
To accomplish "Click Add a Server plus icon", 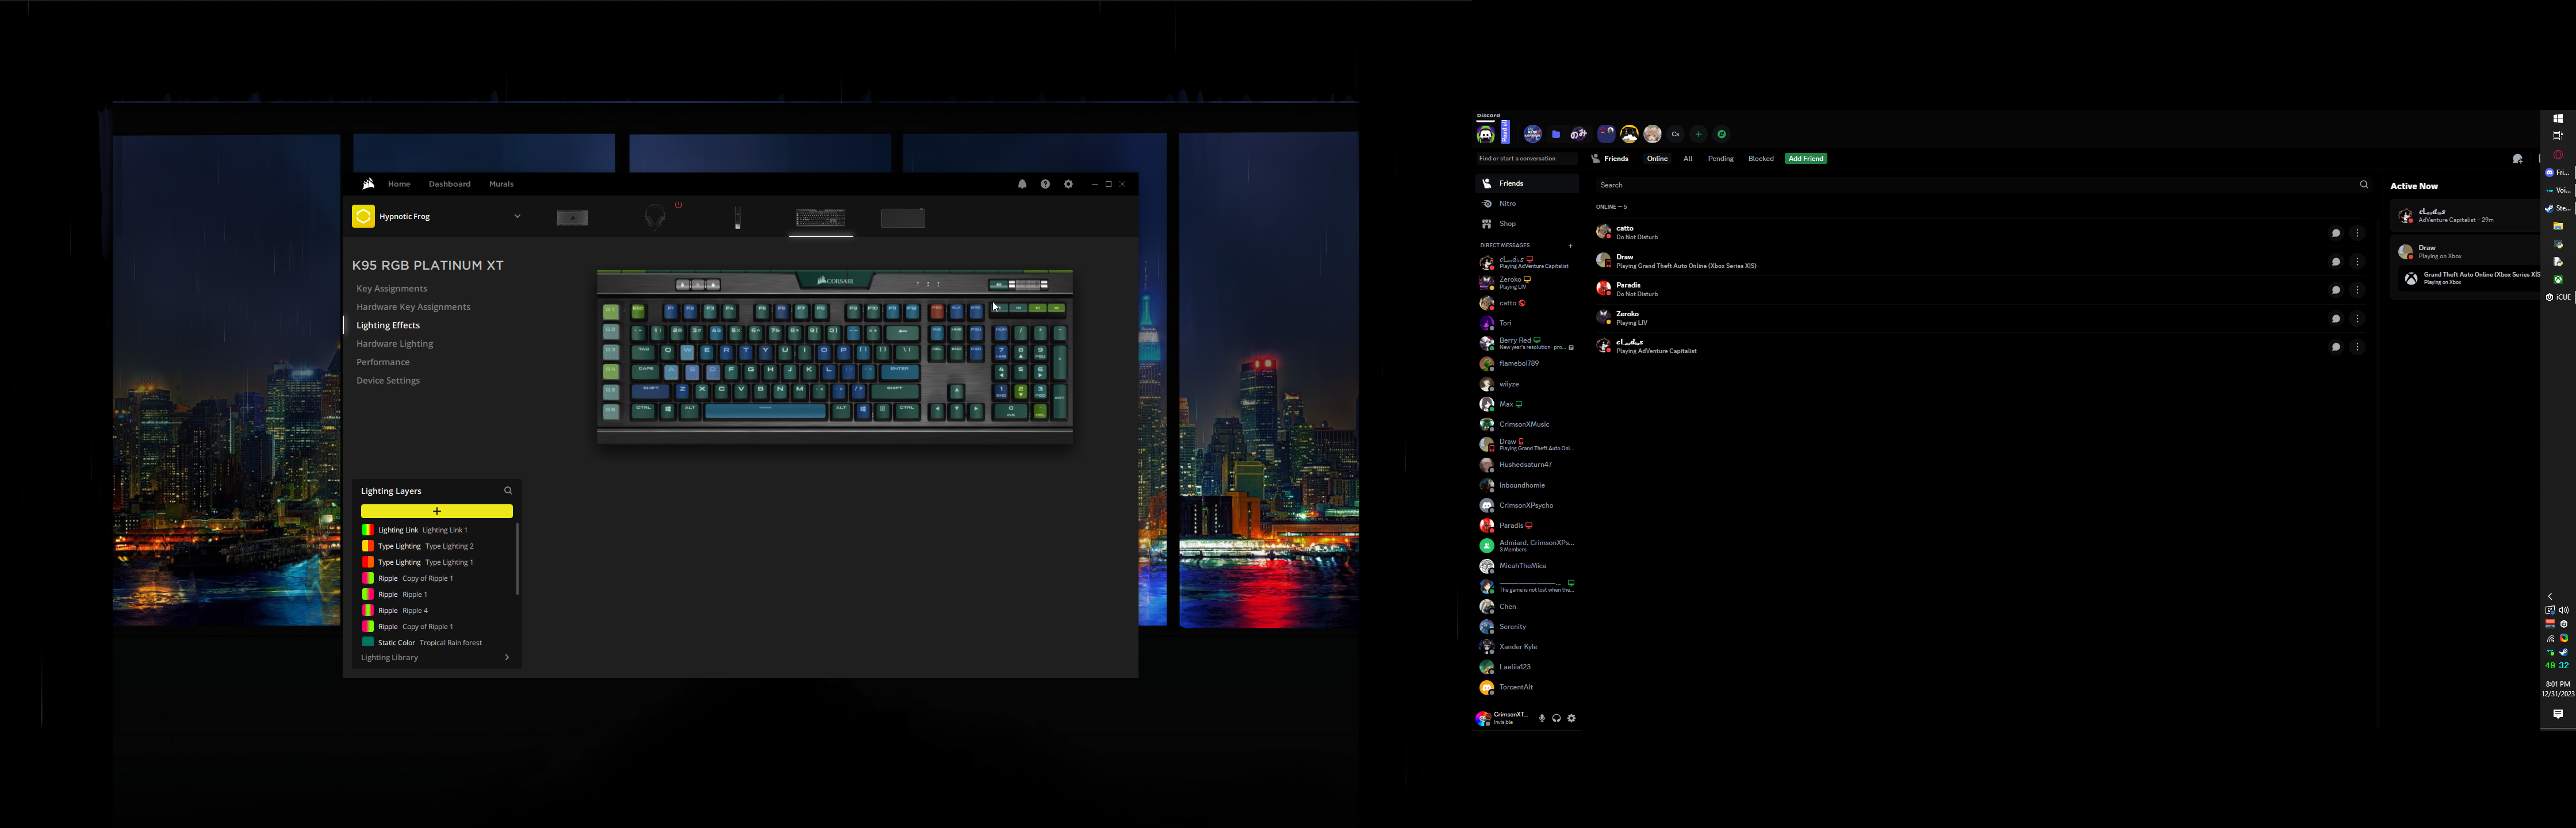I will (1698, 134).
